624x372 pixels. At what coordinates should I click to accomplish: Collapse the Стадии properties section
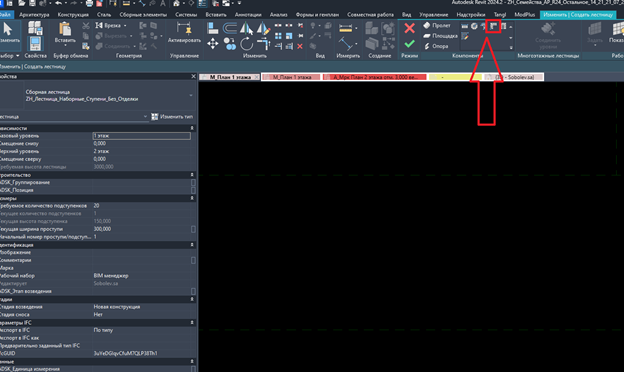[192, 299]
